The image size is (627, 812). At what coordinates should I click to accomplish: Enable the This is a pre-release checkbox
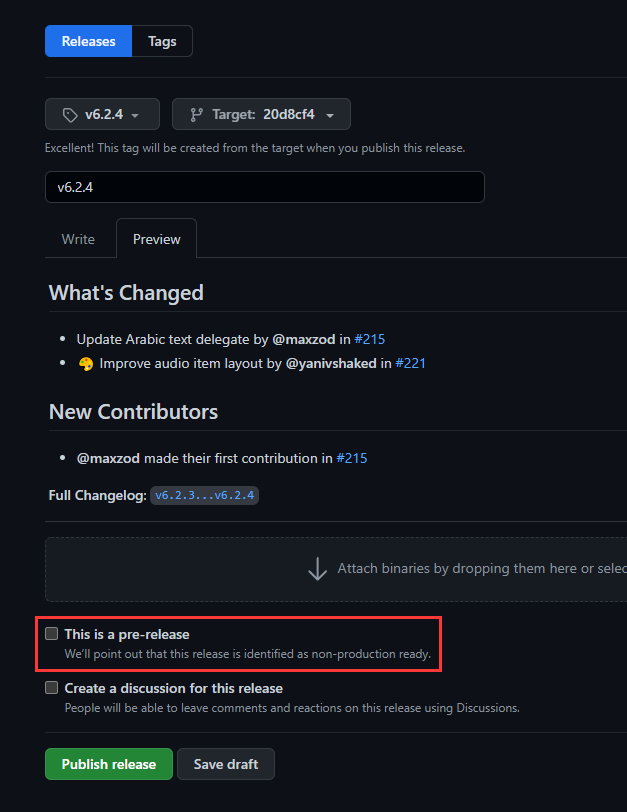(x=52, y=633)
